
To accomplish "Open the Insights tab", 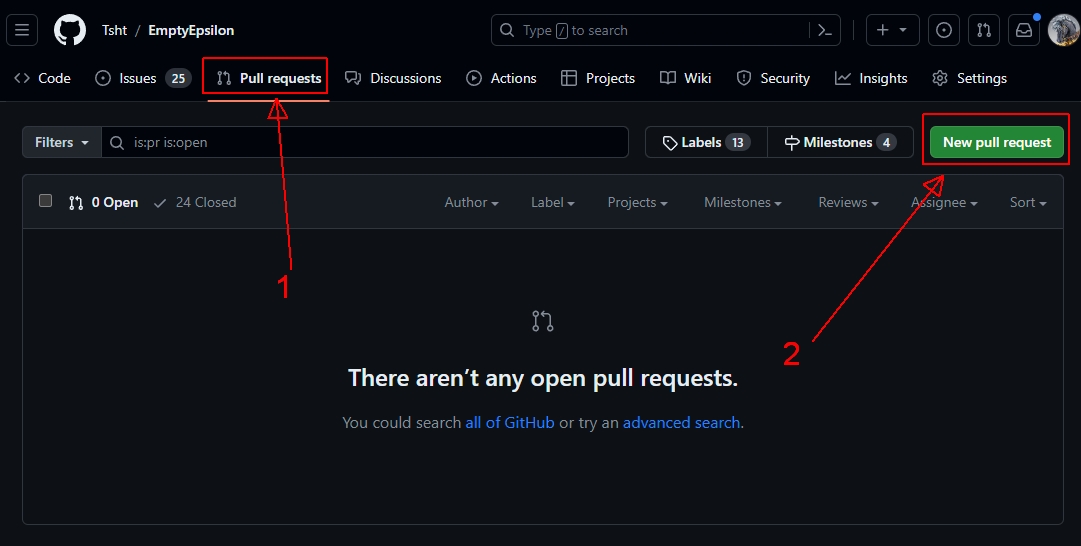I will click(871, 79).
